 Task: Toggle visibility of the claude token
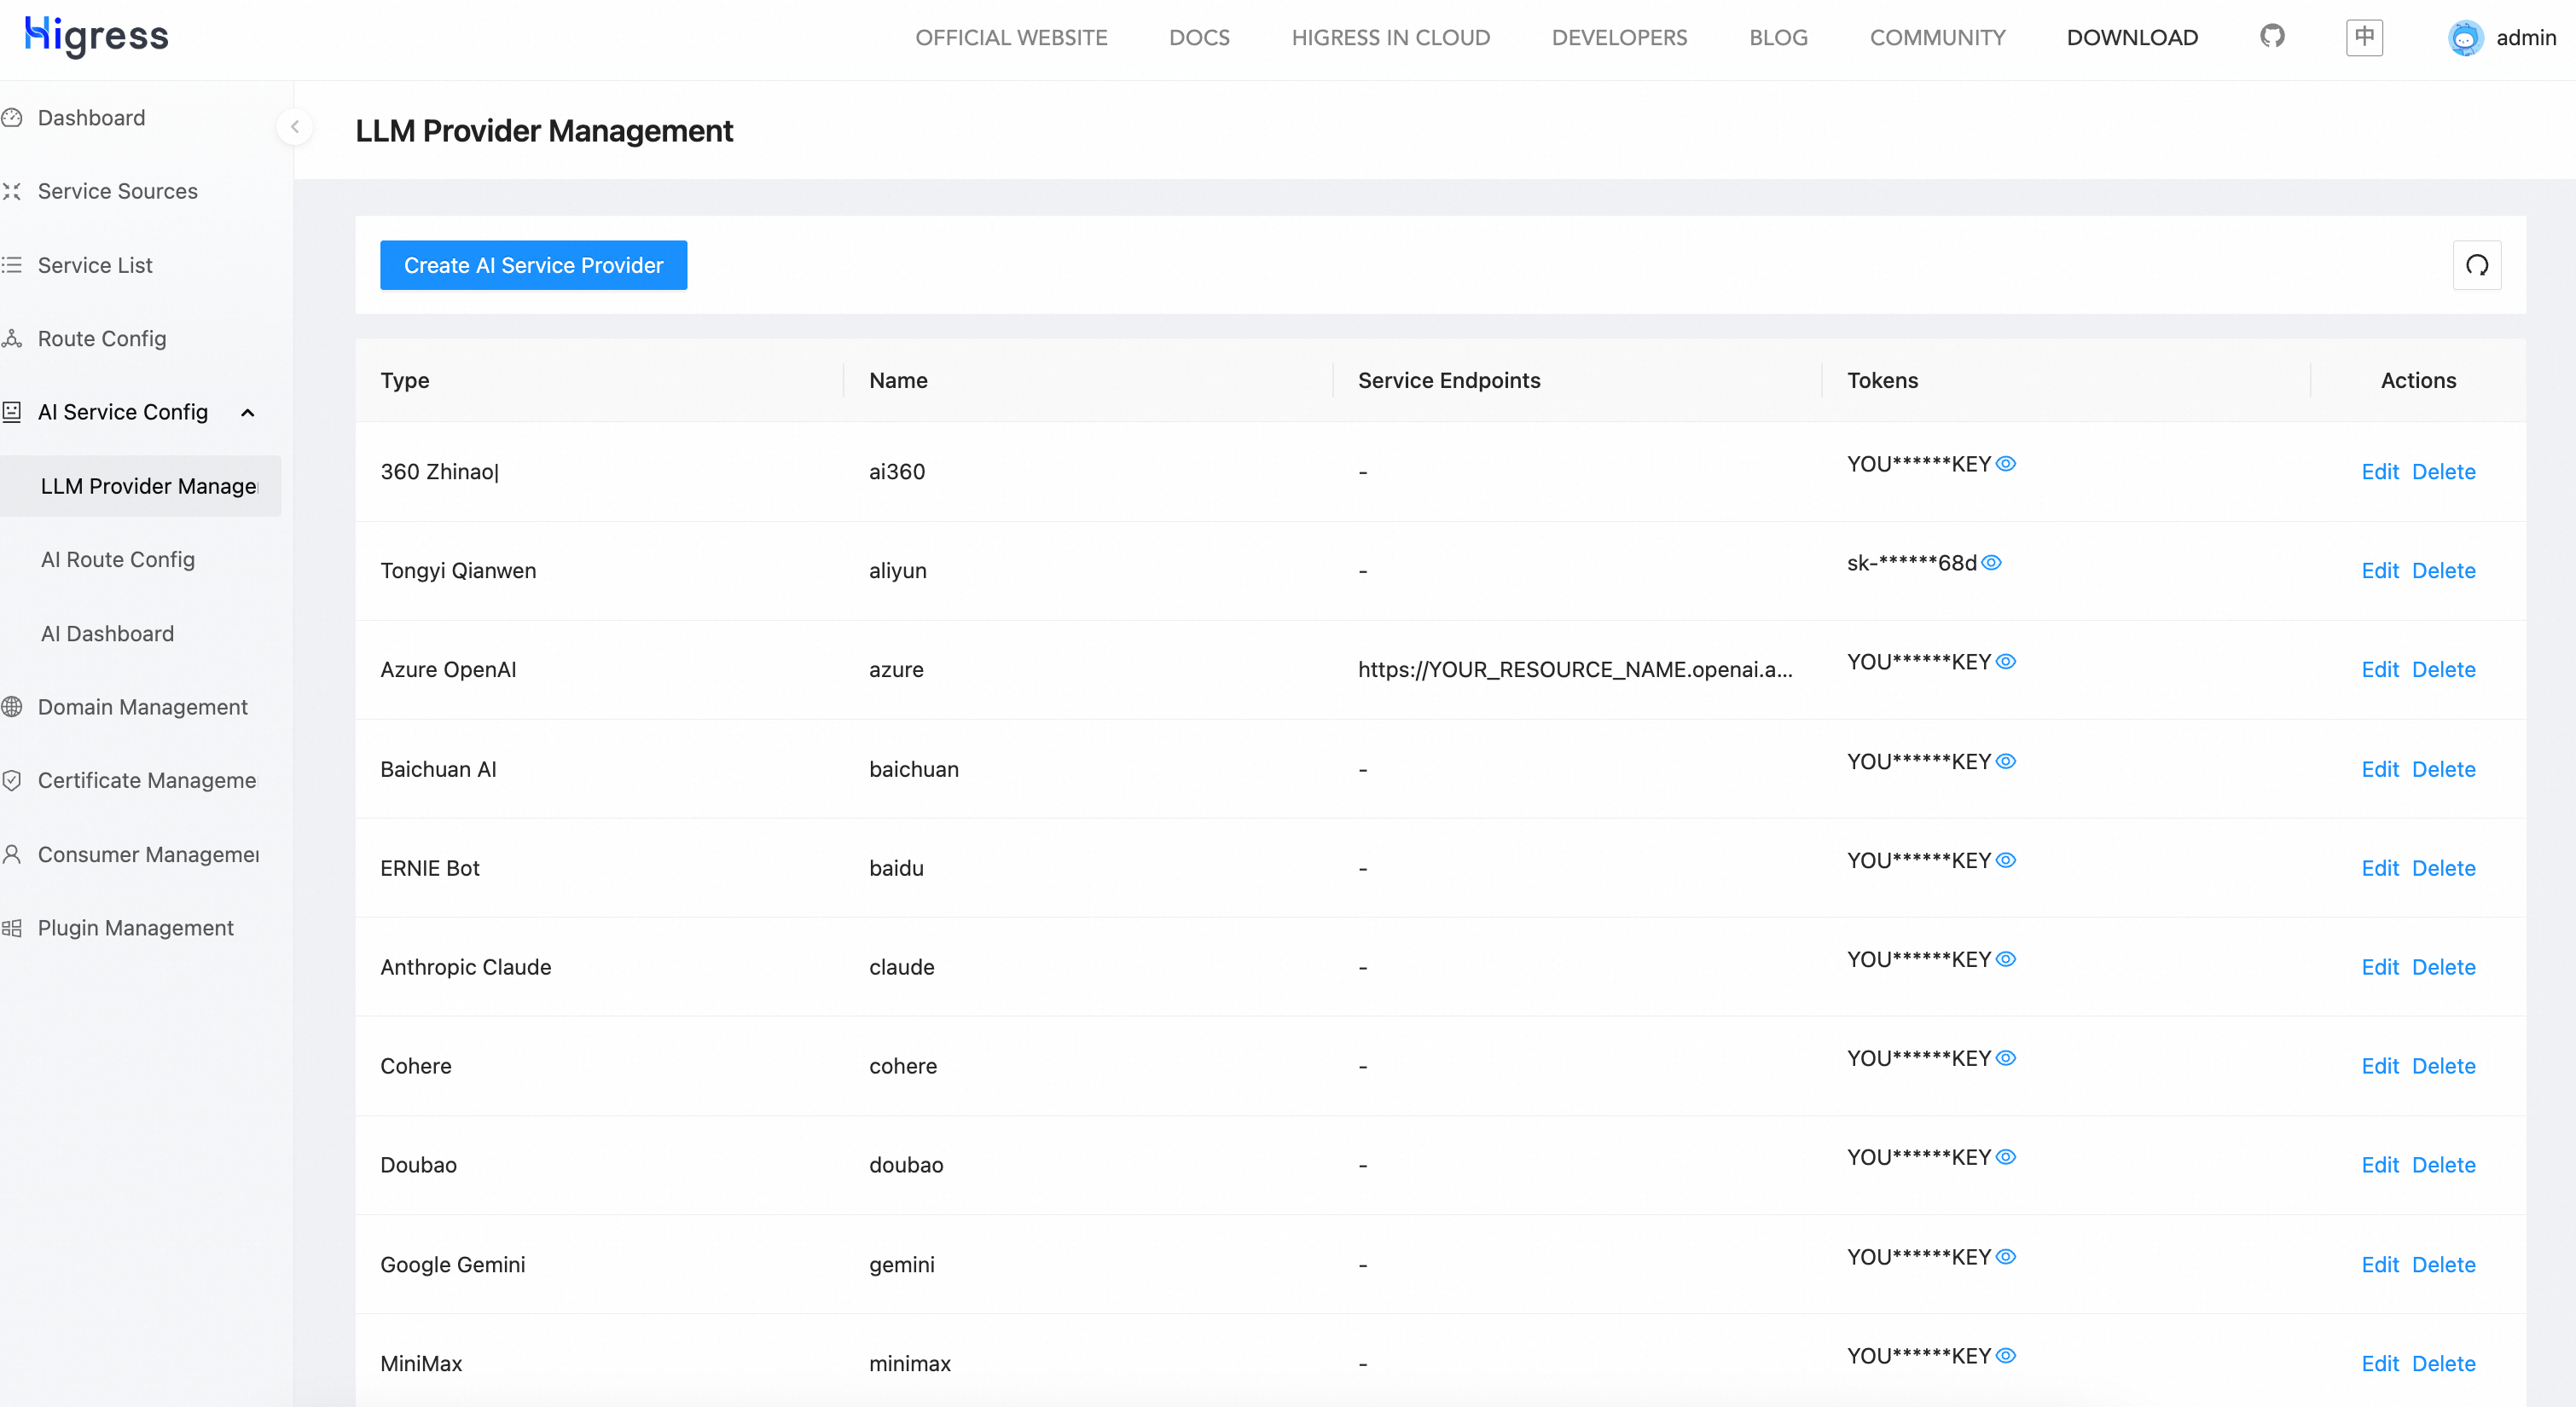[2006, 959]
